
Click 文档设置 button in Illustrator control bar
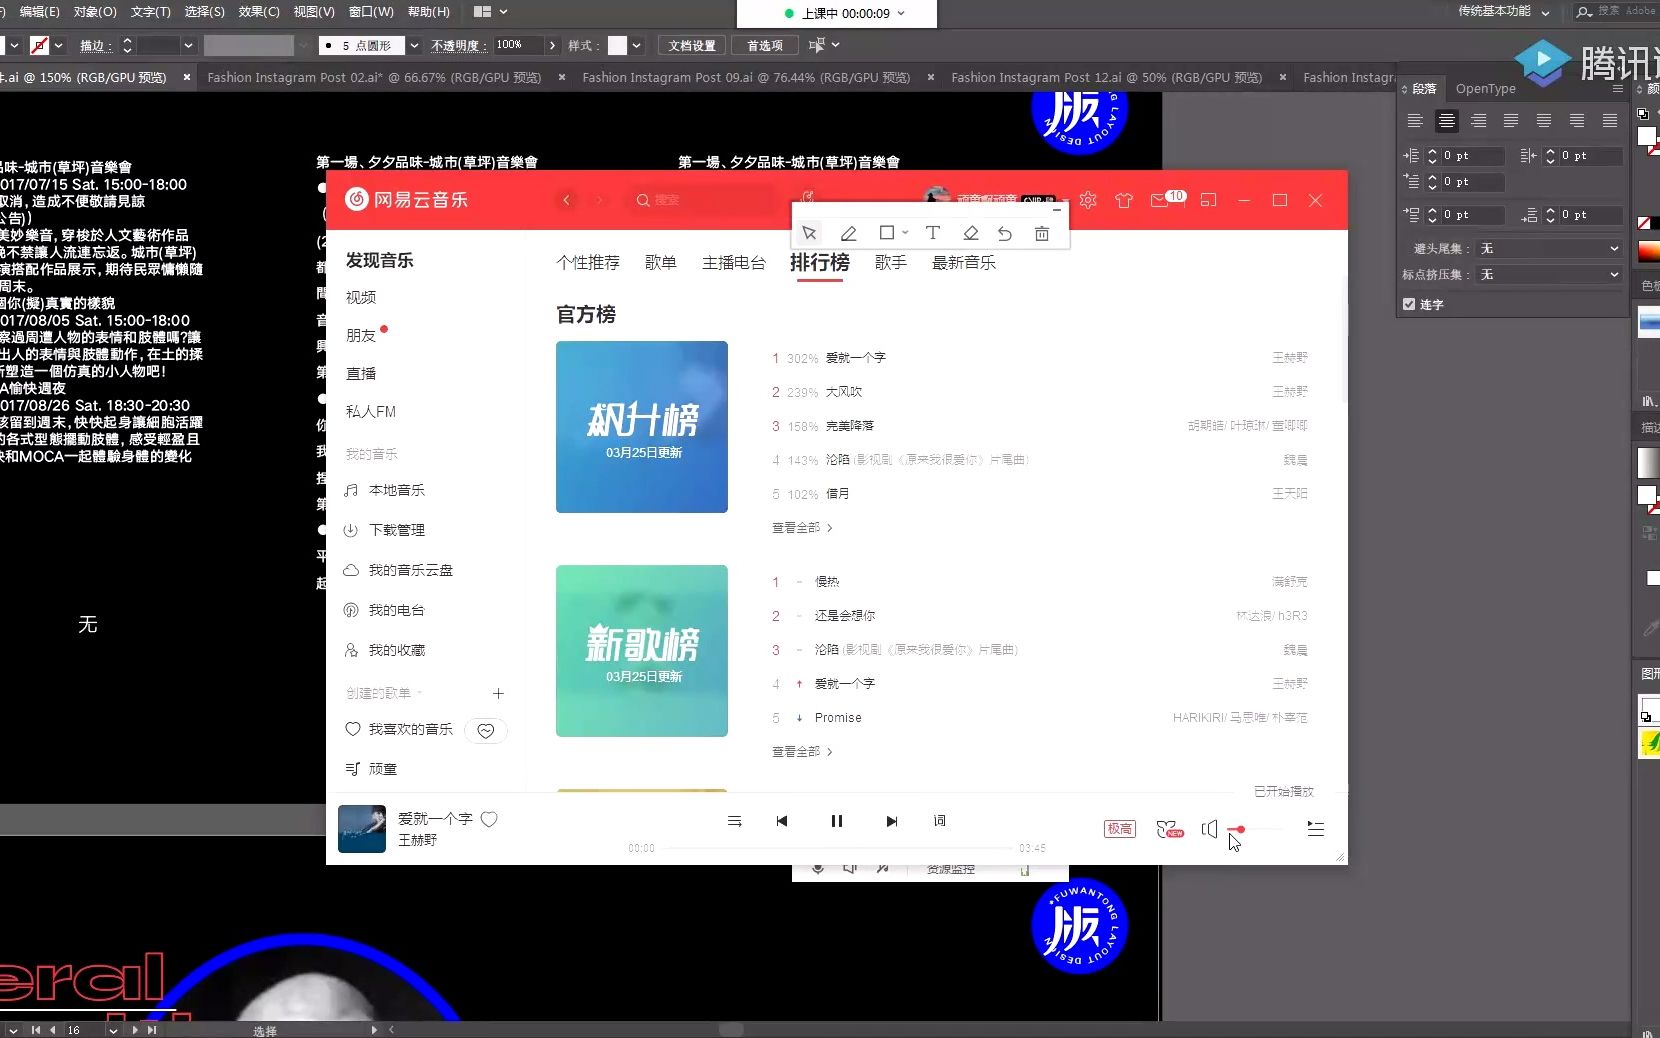[692, 45]
